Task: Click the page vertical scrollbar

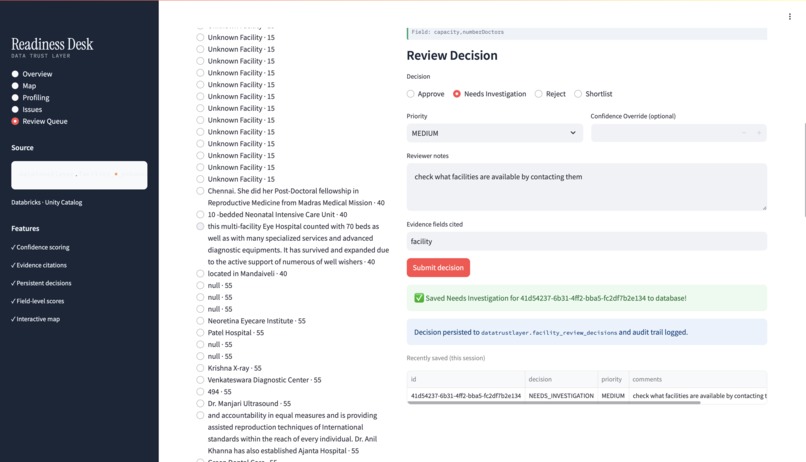Action: [804, 170]
